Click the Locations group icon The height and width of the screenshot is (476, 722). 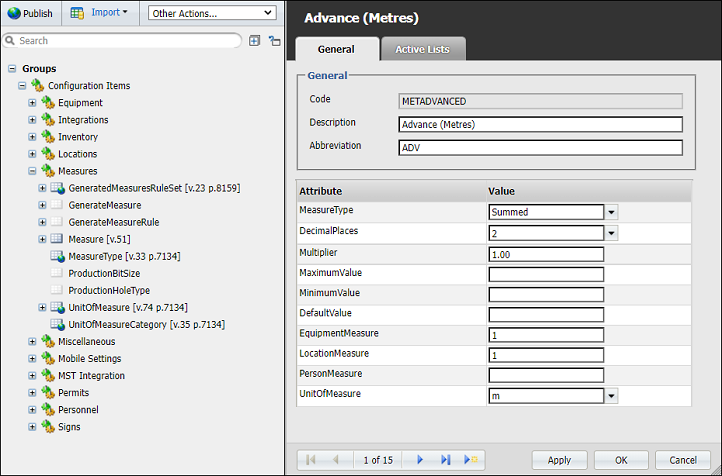pos(48,154)
